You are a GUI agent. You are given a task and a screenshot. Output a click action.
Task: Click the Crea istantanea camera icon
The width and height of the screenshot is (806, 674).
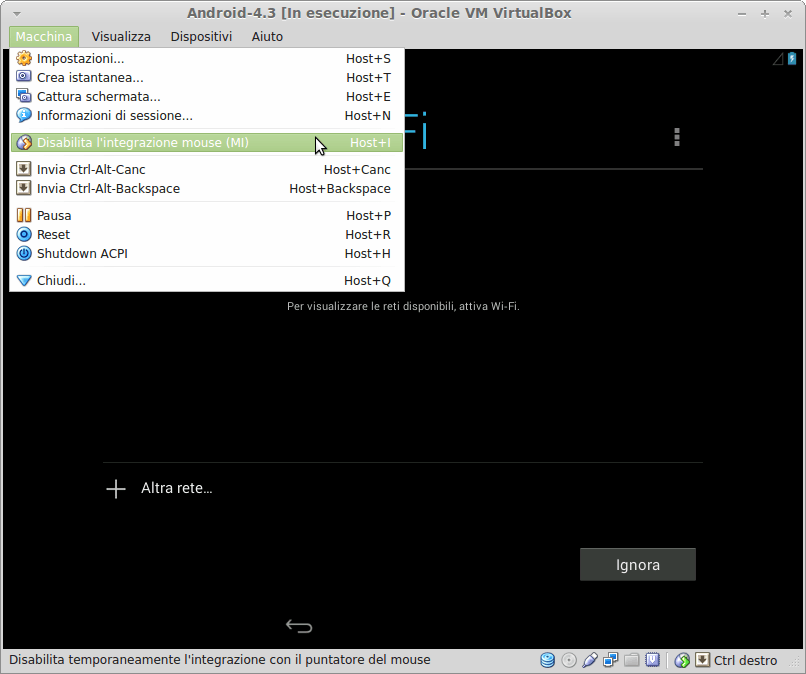tap(24, 77)
